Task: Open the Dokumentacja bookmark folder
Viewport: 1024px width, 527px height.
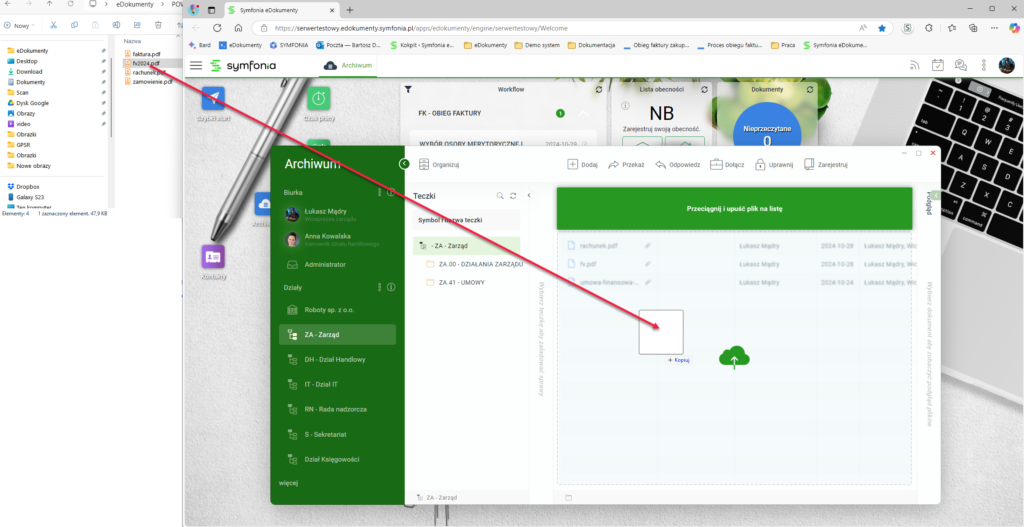Action: [592, 46]
